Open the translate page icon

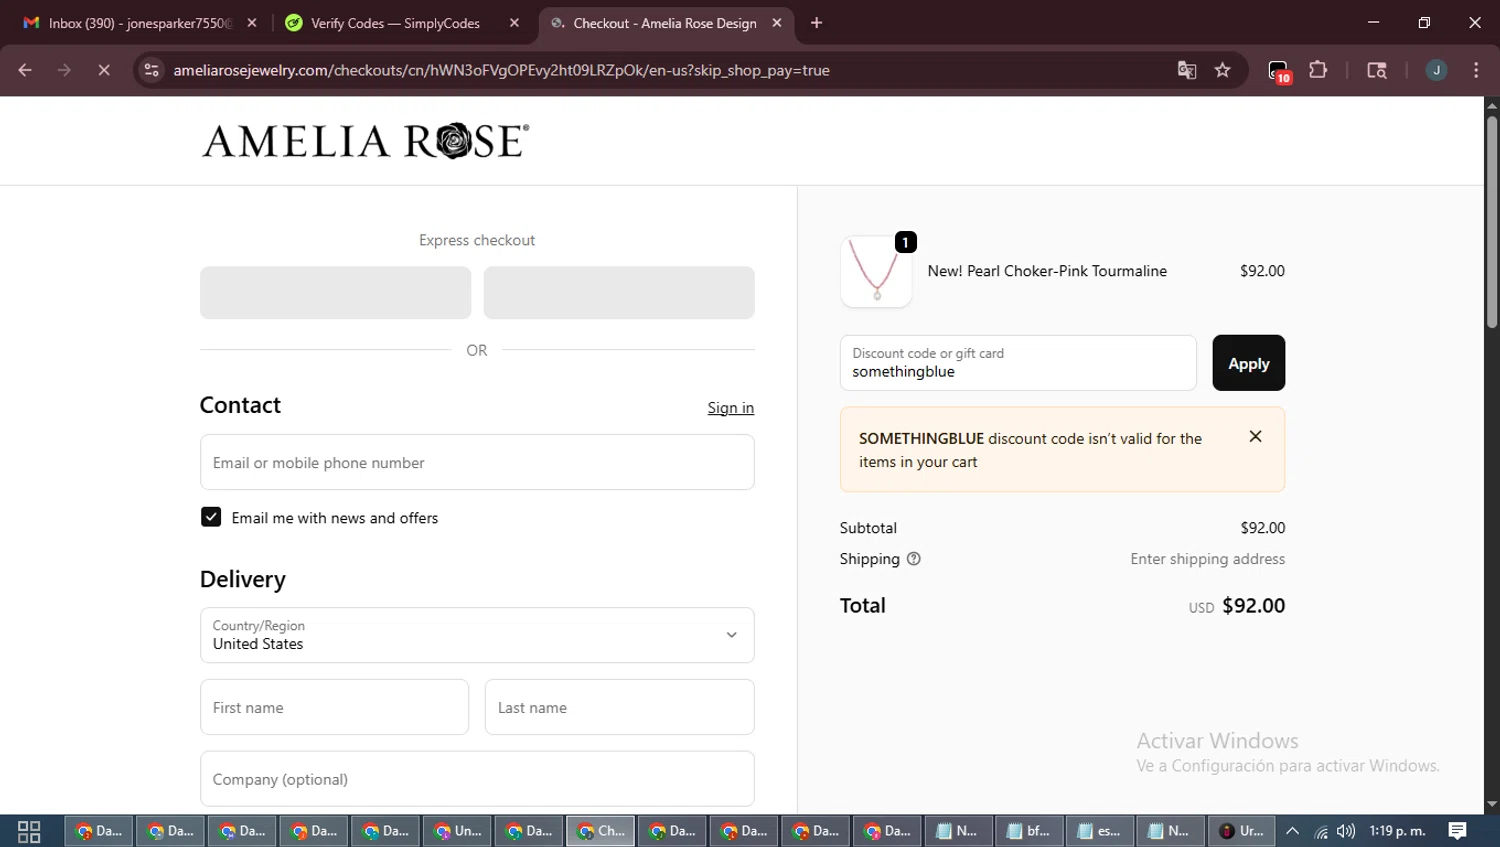coord(1187,70)
